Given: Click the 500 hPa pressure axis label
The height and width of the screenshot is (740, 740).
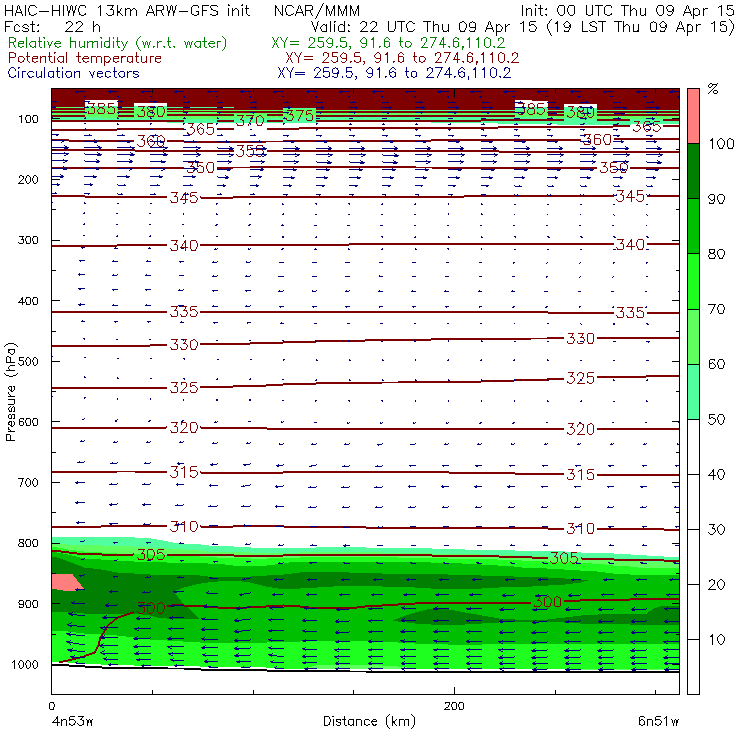Looking at the screenshot, I should (28, 361).
